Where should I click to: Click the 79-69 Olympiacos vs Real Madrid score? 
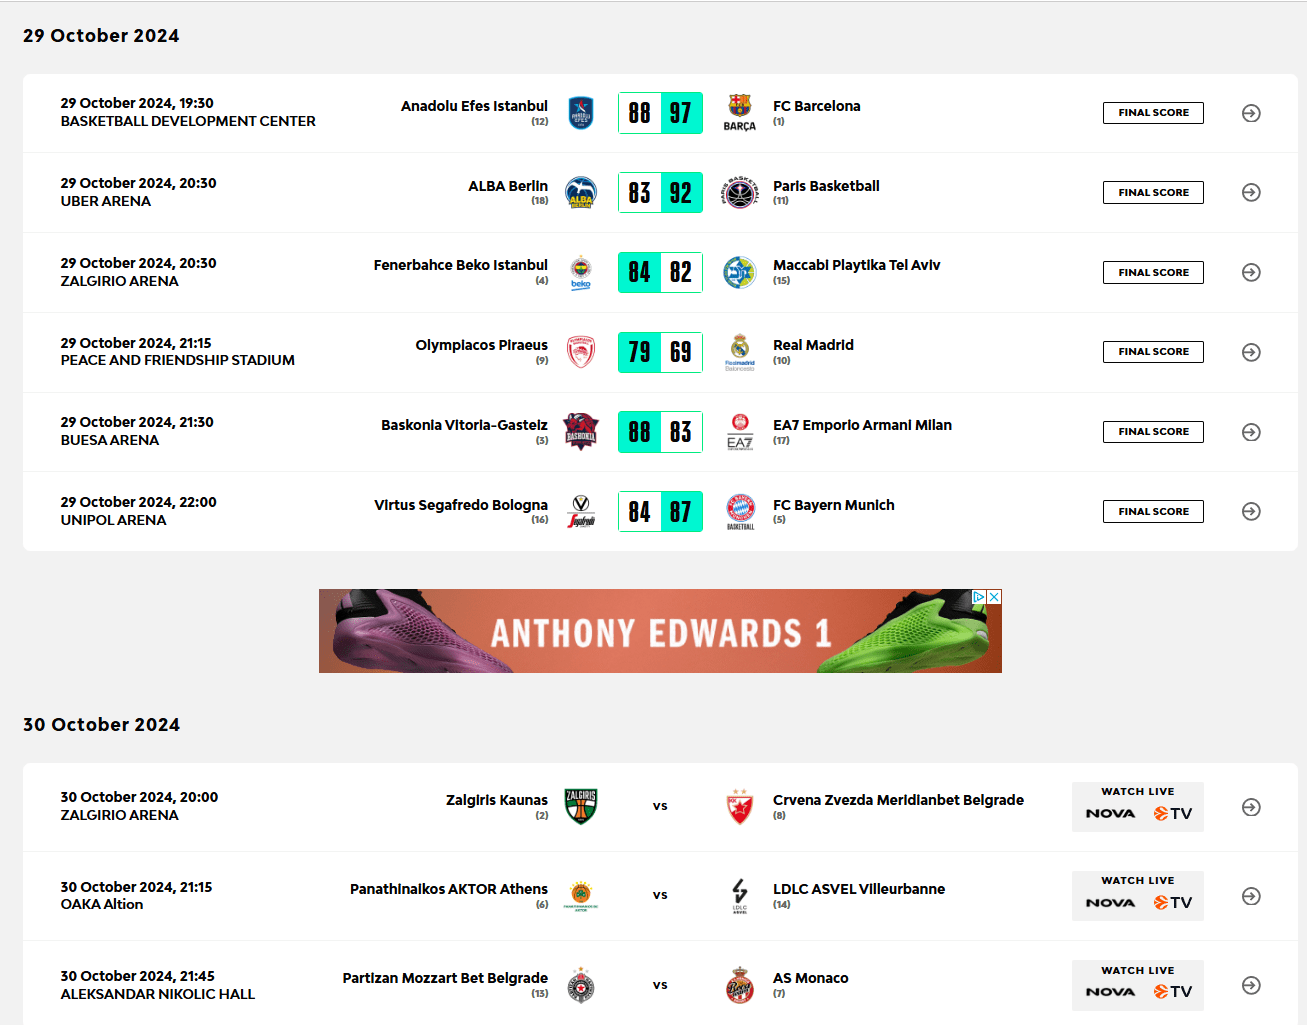coord(660,352)
